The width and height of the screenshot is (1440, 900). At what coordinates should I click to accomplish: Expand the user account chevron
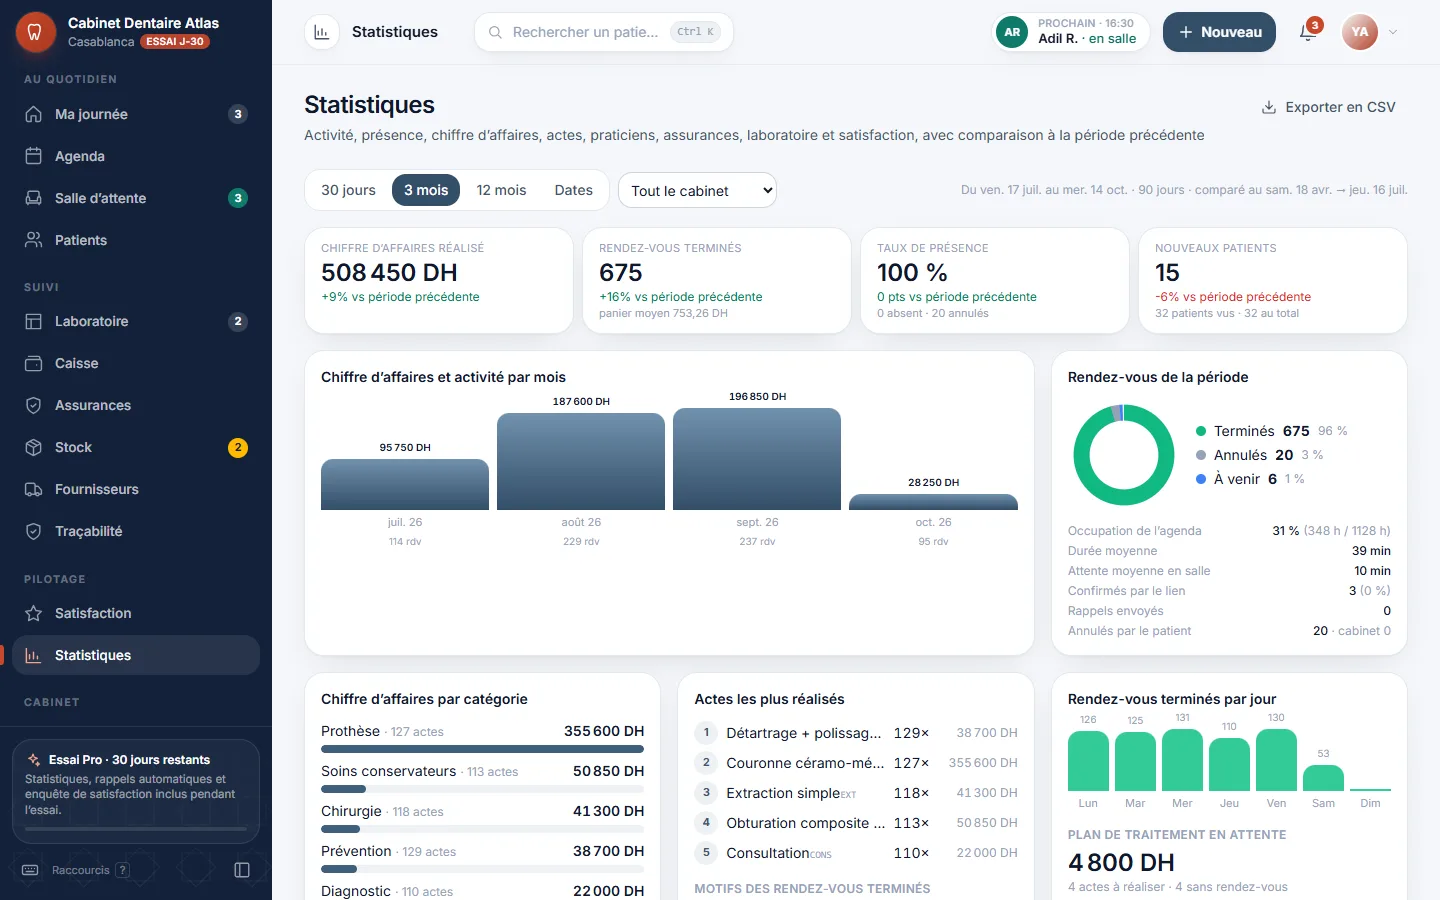[x=1393, y=32]
